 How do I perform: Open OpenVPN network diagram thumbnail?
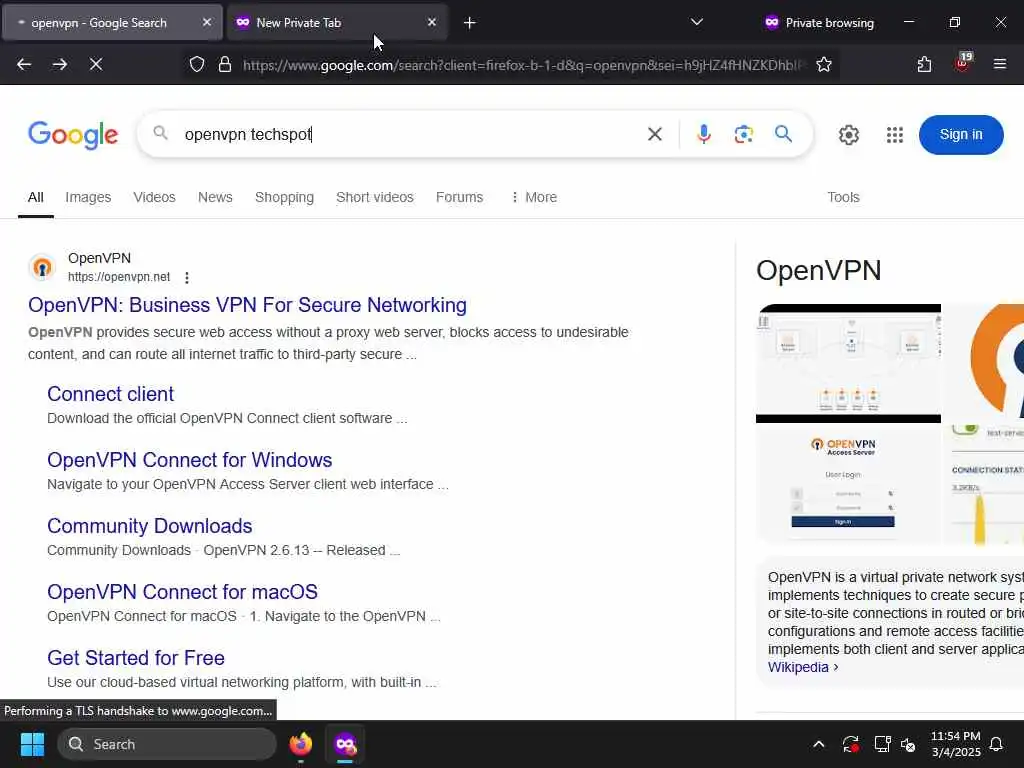tap(848, 363)
